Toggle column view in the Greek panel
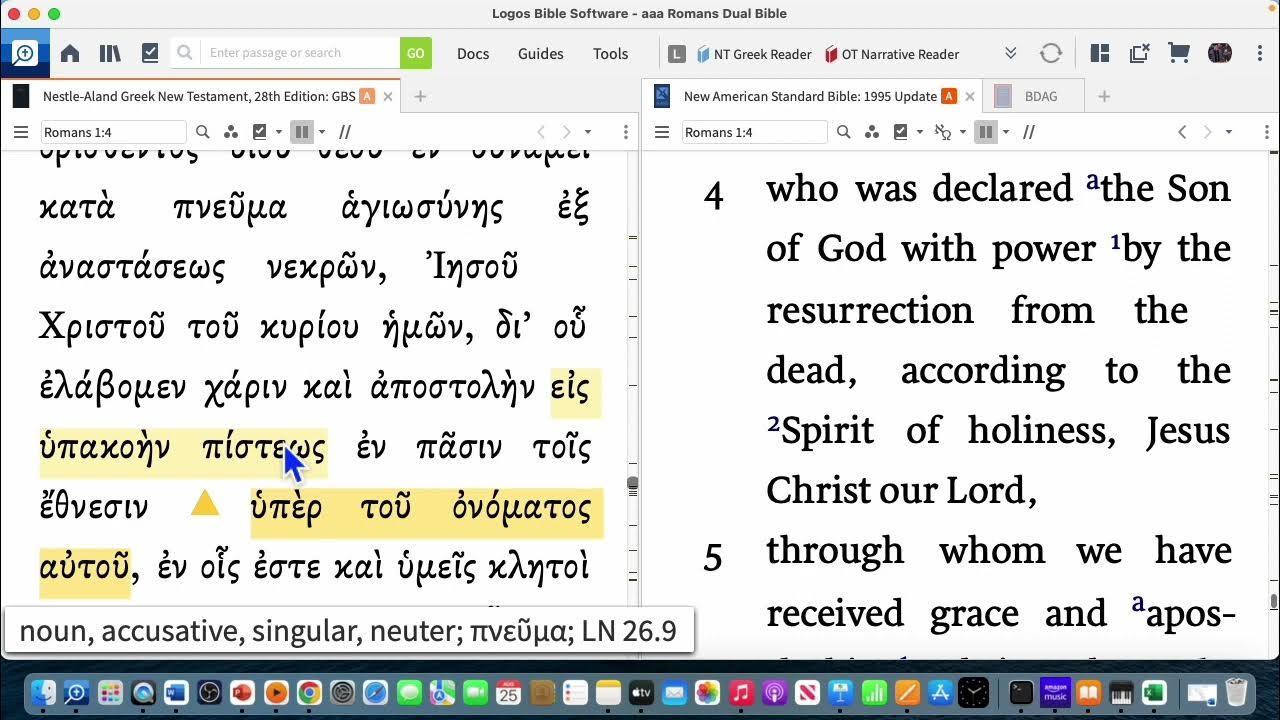The width and height of the screenshot is (1280, 720). tap(302, 132)
